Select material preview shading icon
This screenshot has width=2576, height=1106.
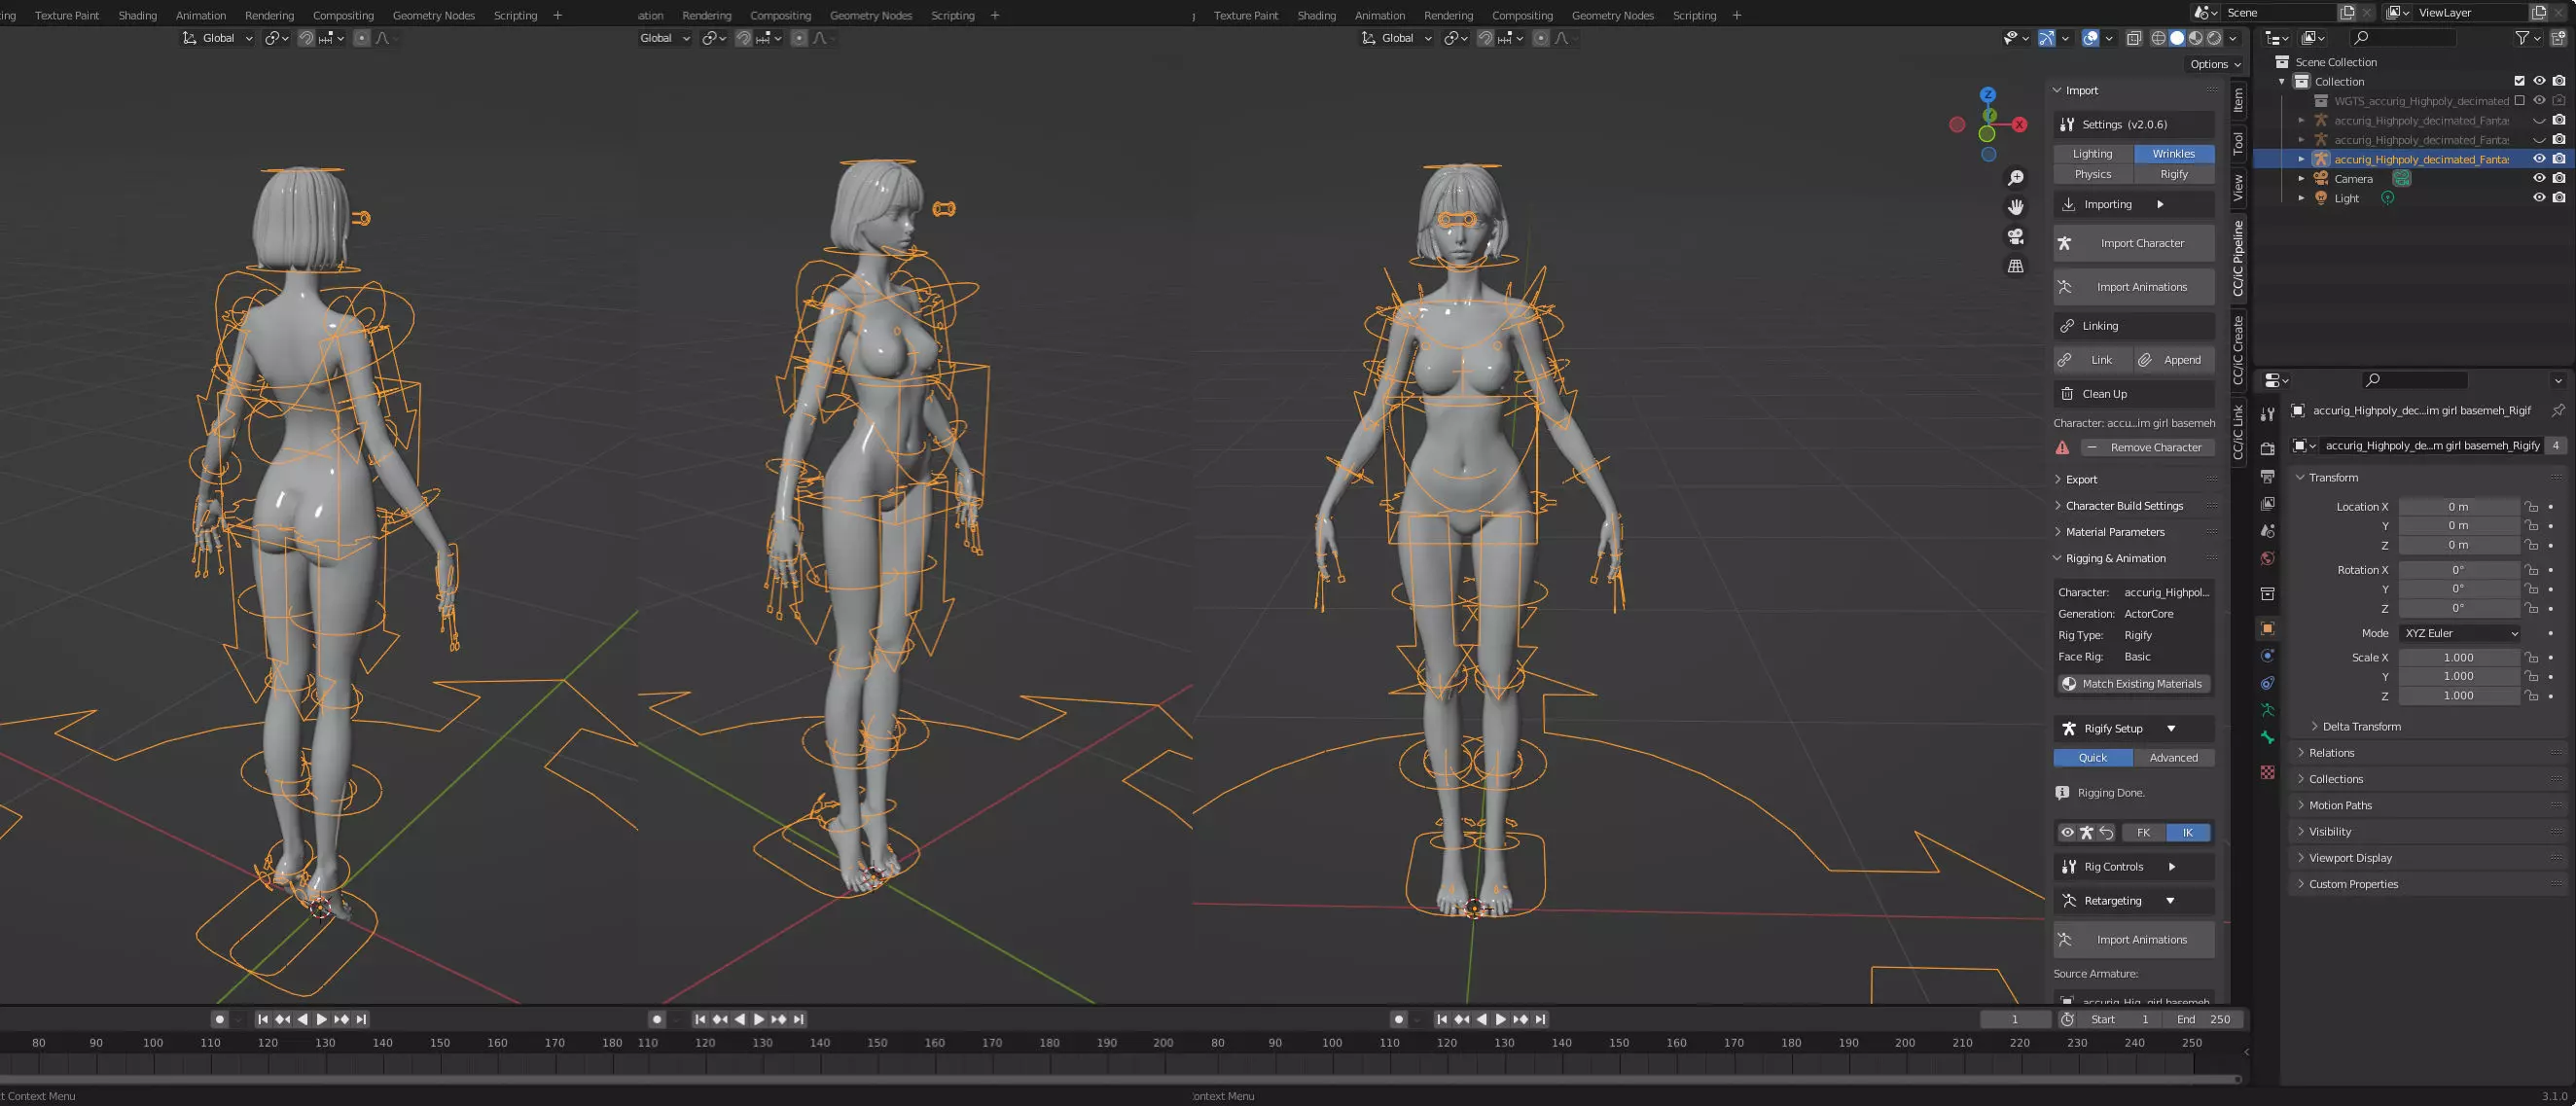tap(2196, 38)
